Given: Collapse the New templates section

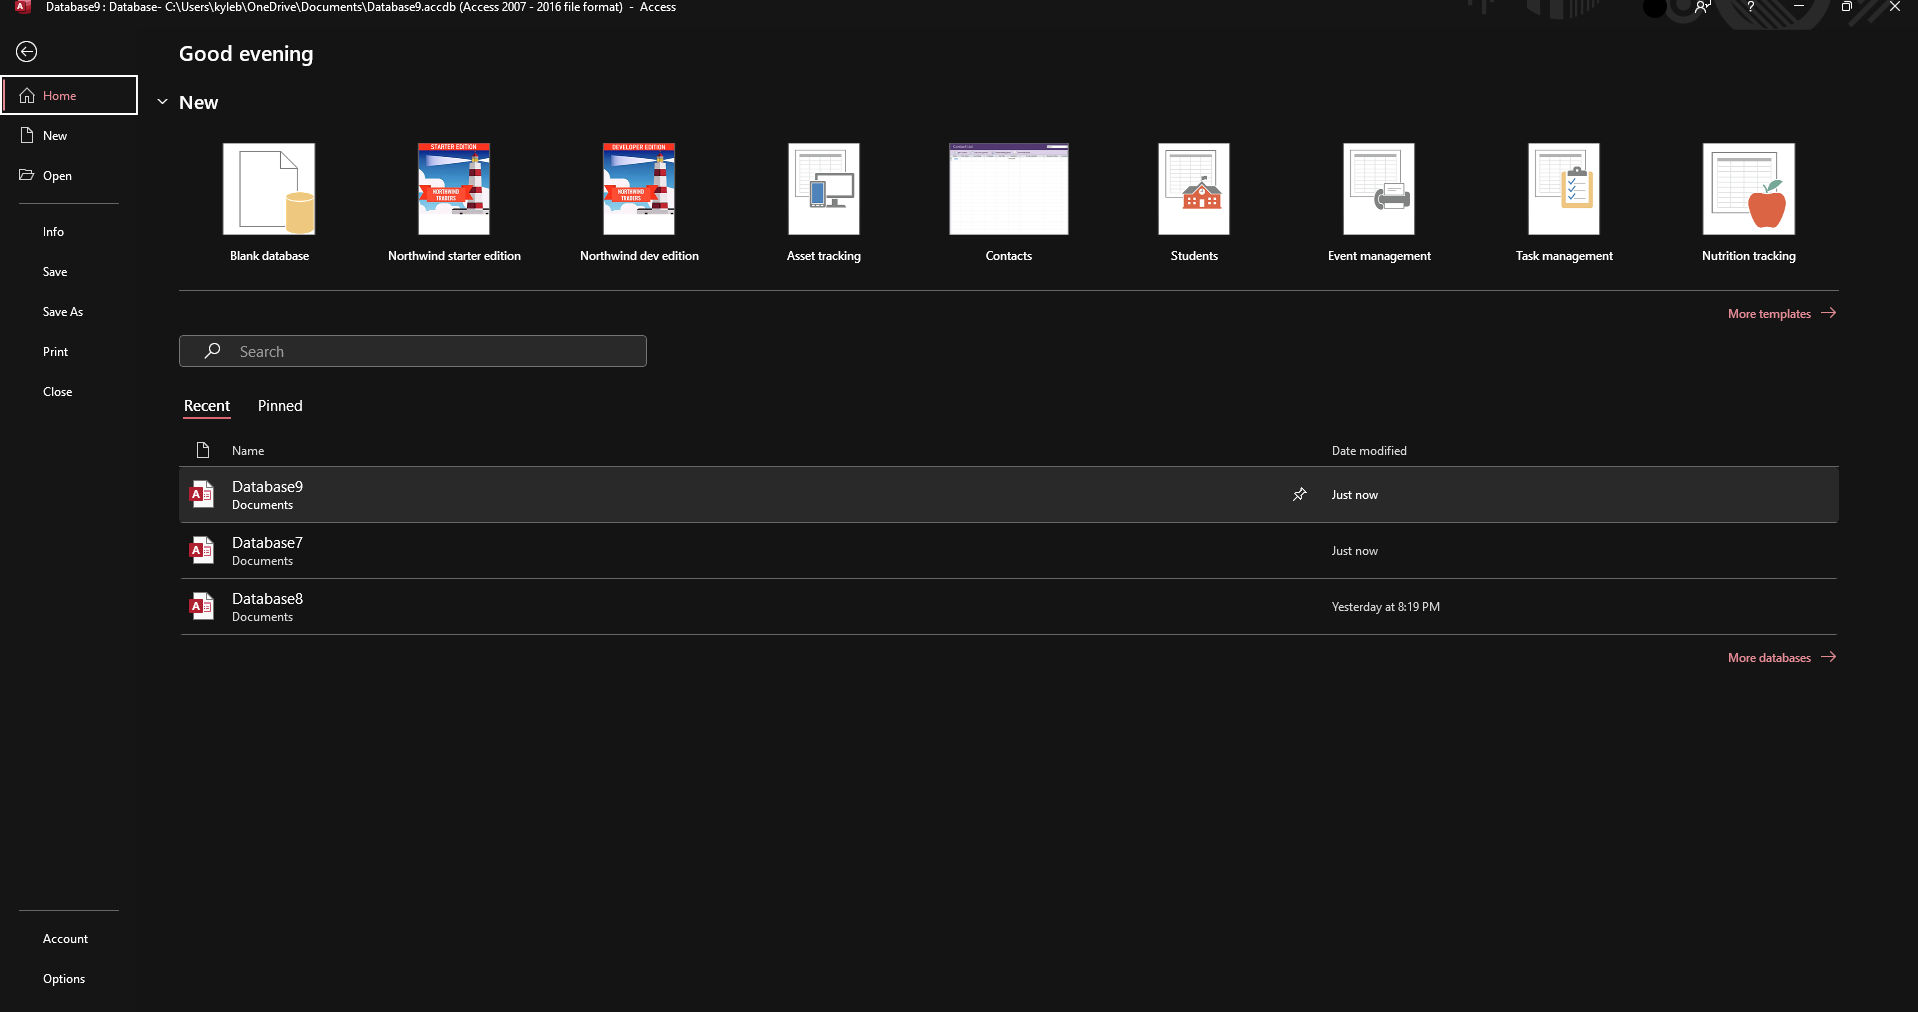Looking at the screenshot, I should point(162,102).
